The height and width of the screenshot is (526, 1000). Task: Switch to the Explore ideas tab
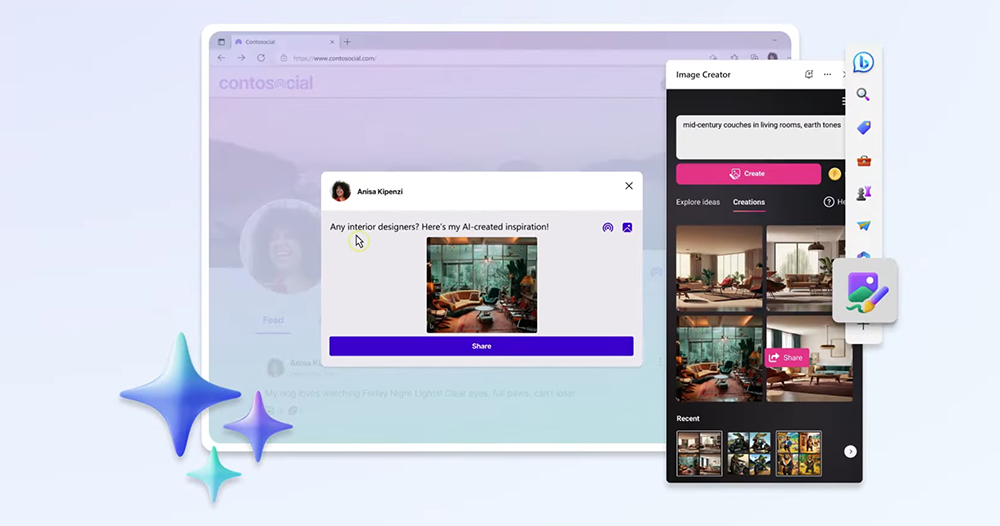tap(698, 202)
